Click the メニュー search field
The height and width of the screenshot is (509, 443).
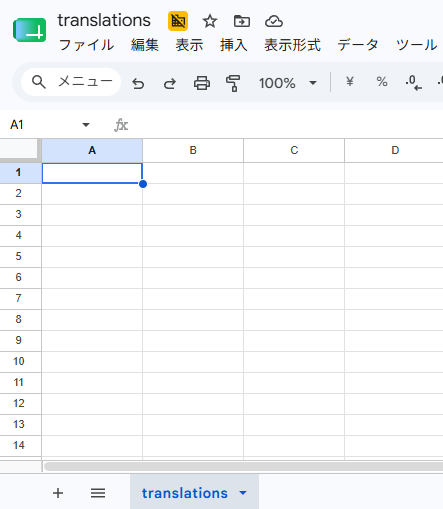click(71, 82)
